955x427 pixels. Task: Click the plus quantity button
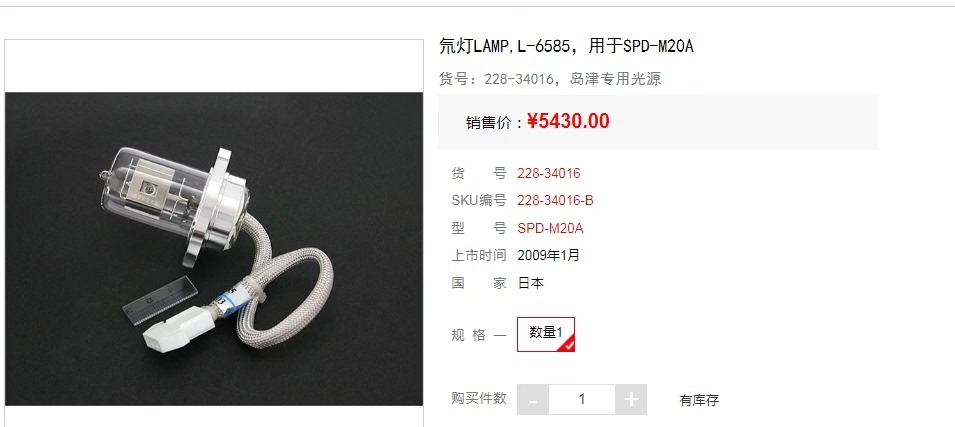(631, 400)
